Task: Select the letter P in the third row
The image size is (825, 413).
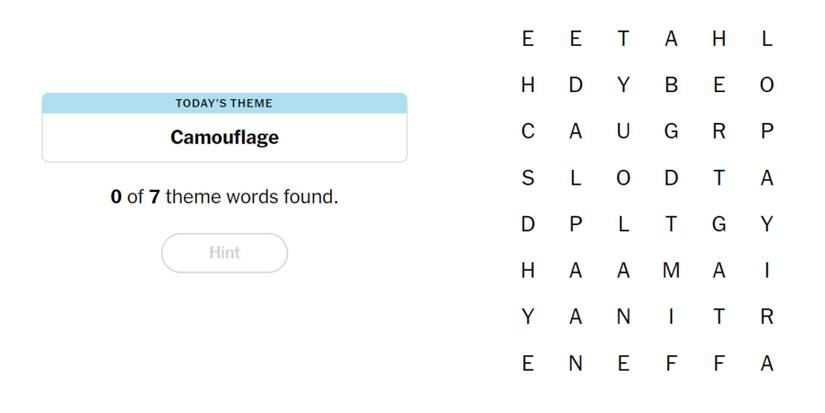Action: coord(767,132)
